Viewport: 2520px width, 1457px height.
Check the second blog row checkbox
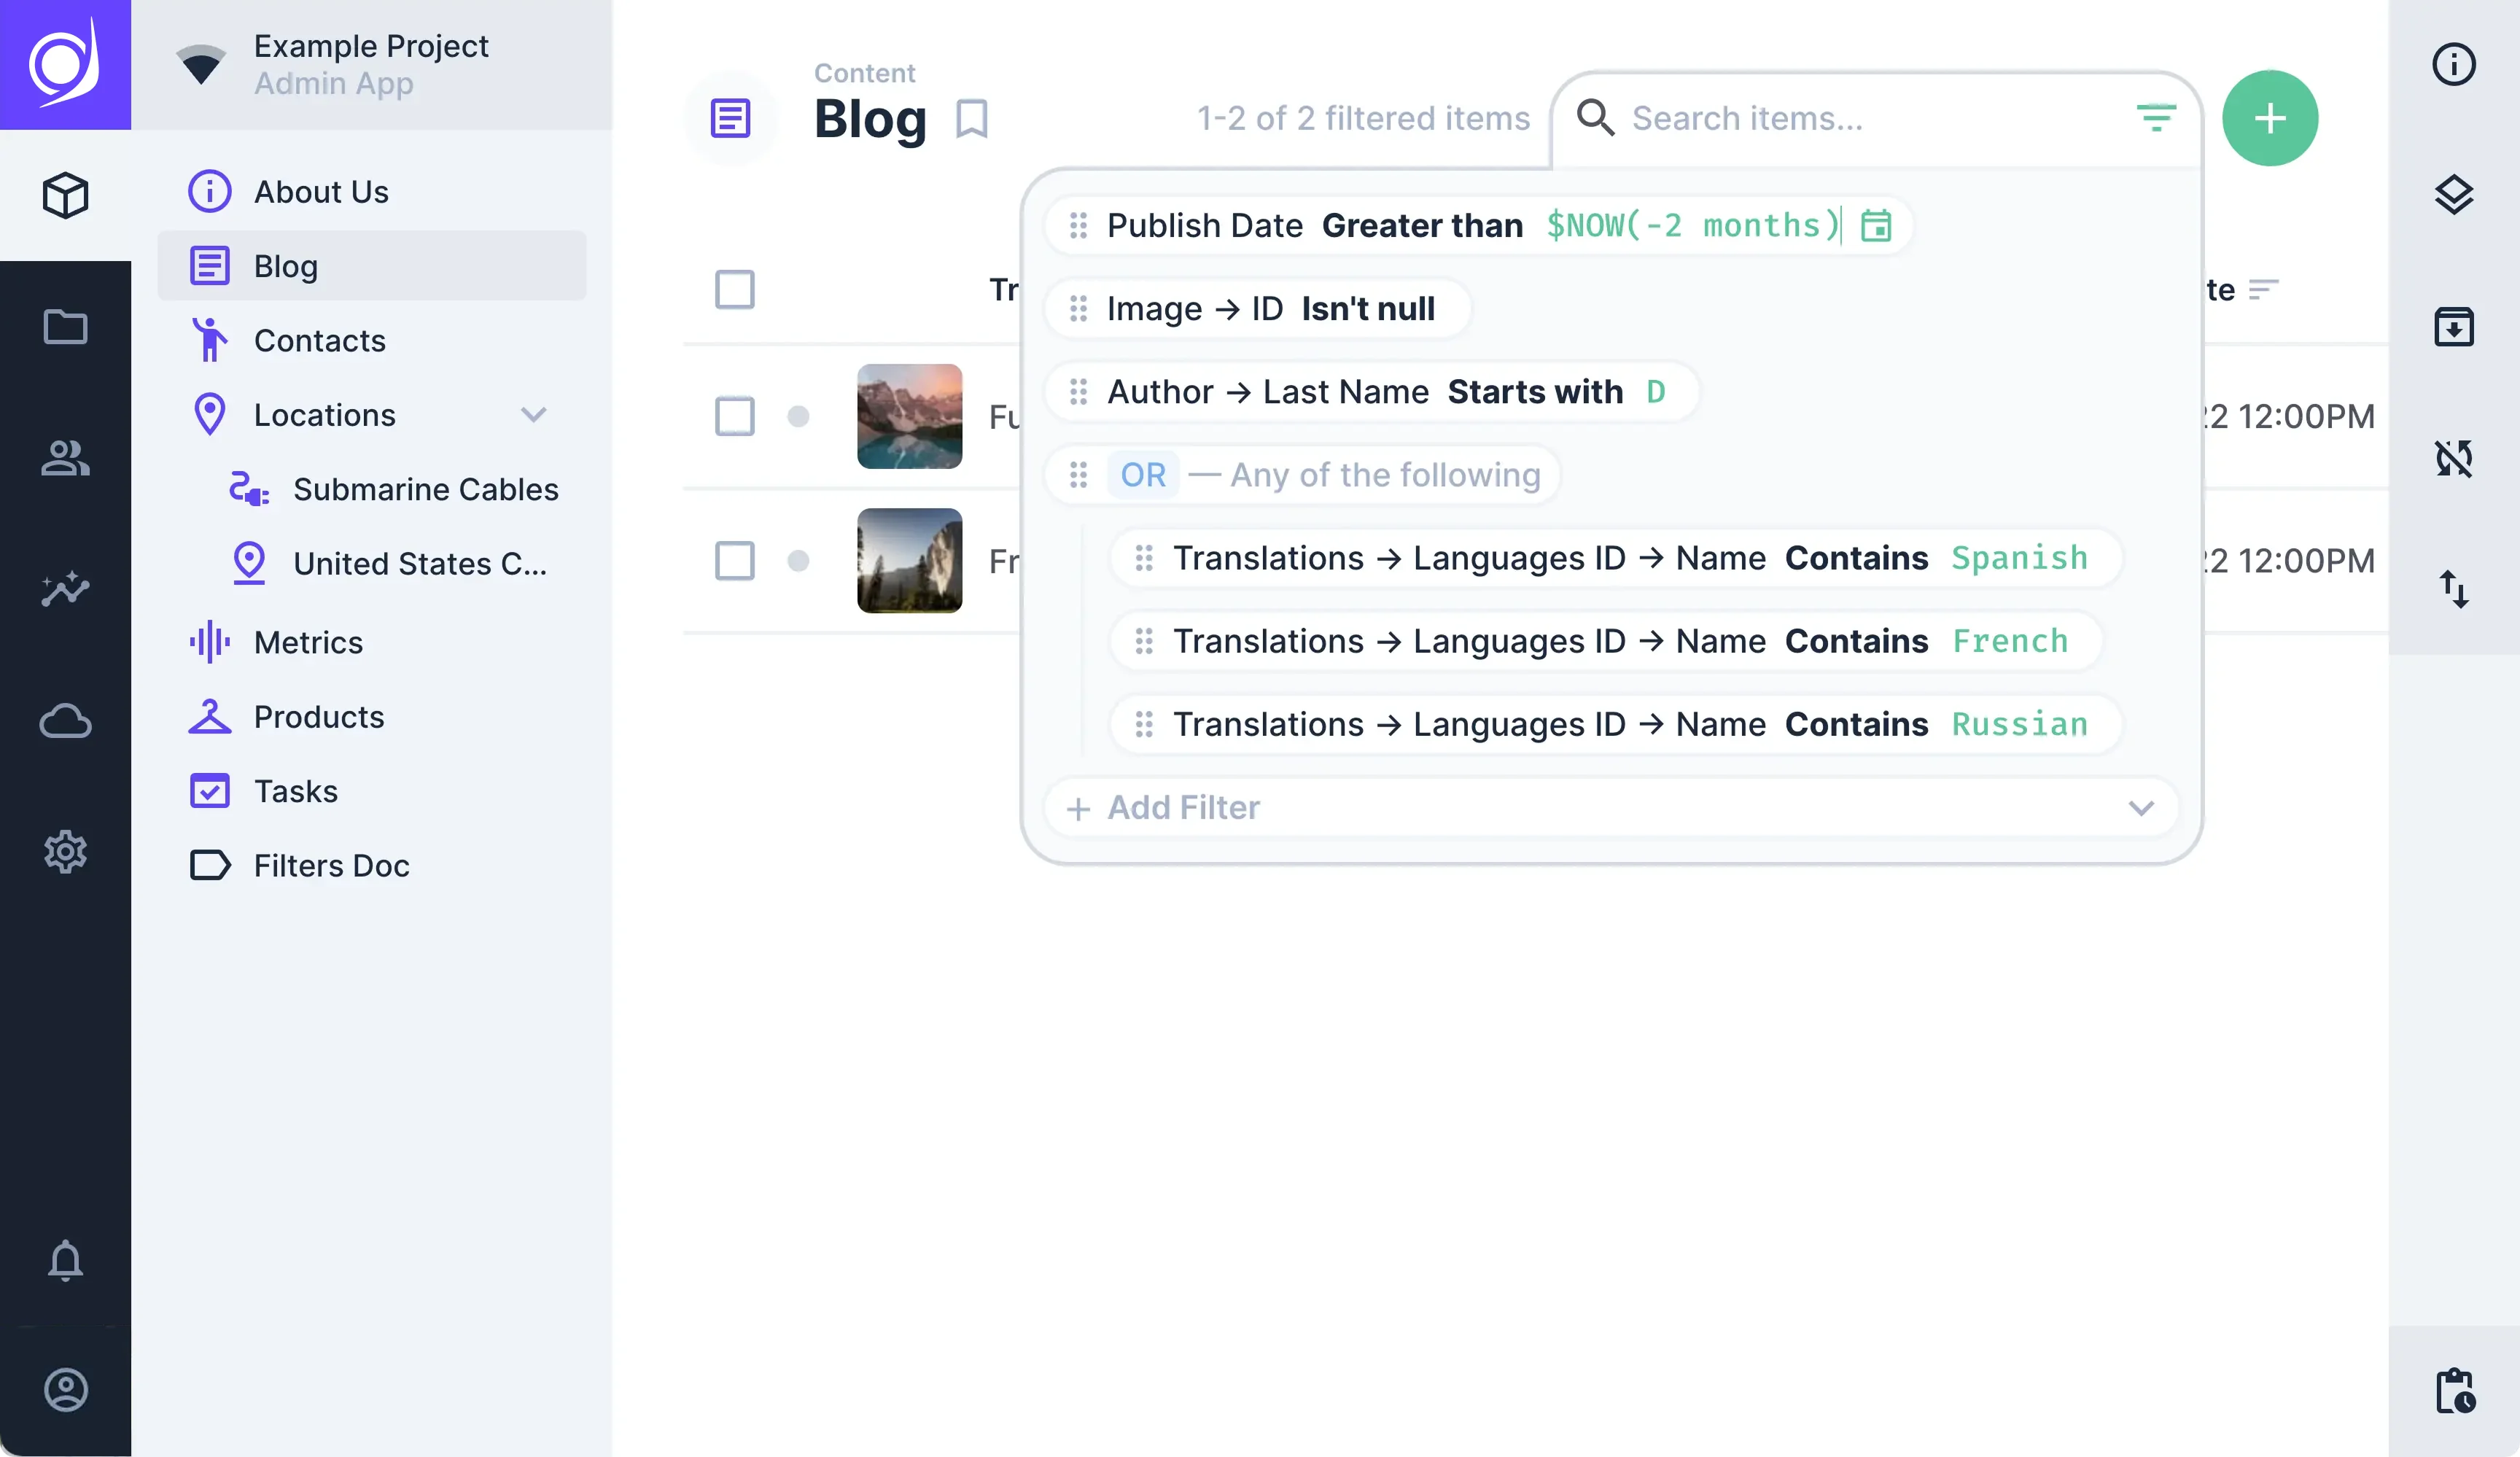pos(734,561)
